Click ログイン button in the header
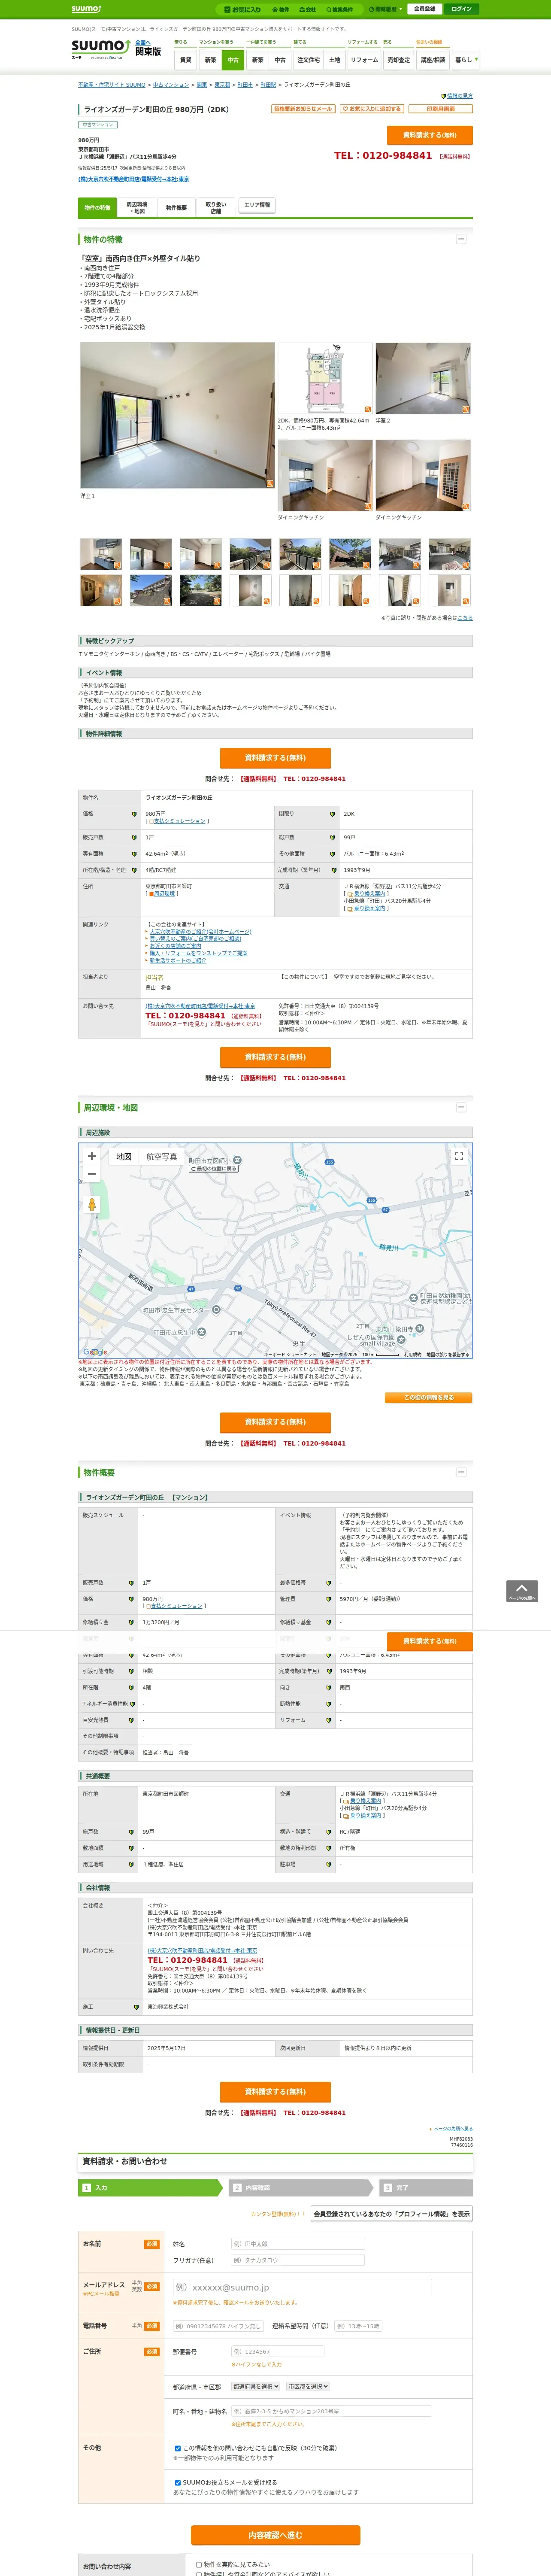 [461, 9]
